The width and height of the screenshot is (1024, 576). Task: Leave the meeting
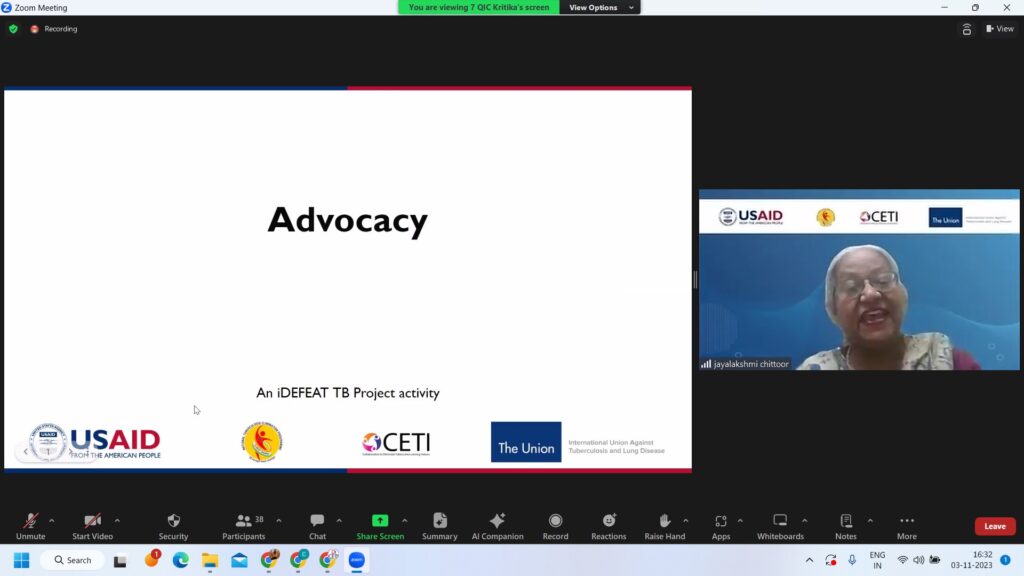994,526
